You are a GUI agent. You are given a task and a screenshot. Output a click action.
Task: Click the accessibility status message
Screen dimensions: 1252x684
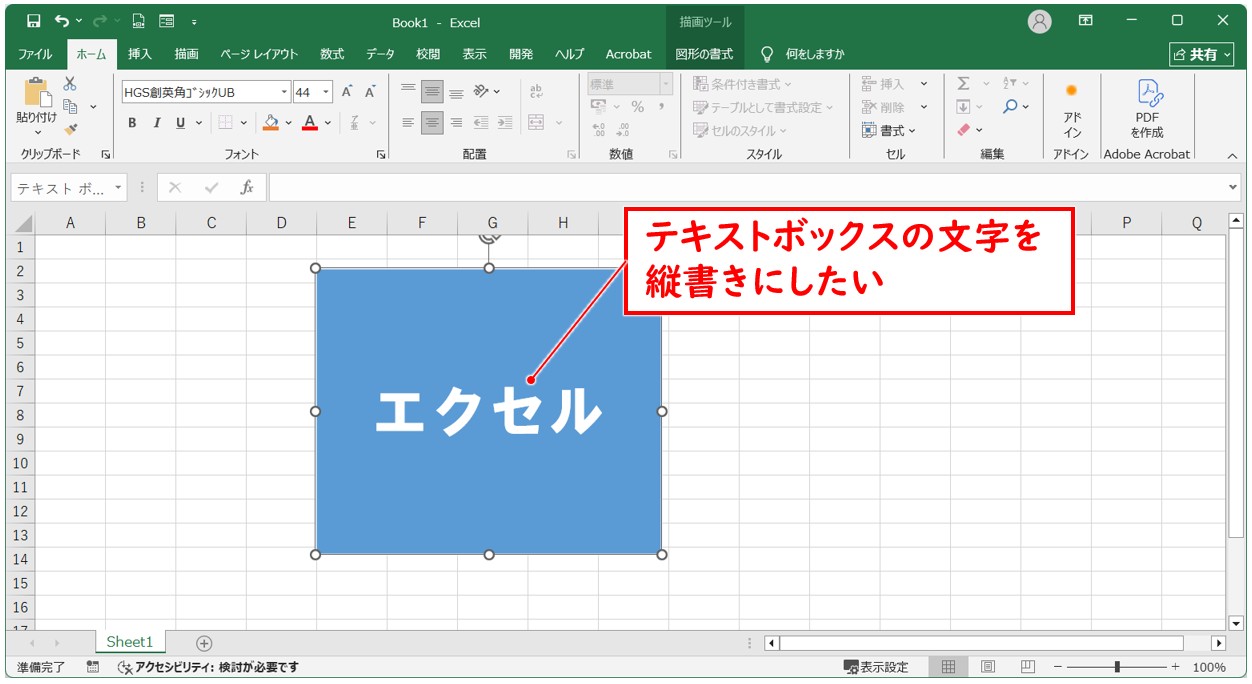208,667
